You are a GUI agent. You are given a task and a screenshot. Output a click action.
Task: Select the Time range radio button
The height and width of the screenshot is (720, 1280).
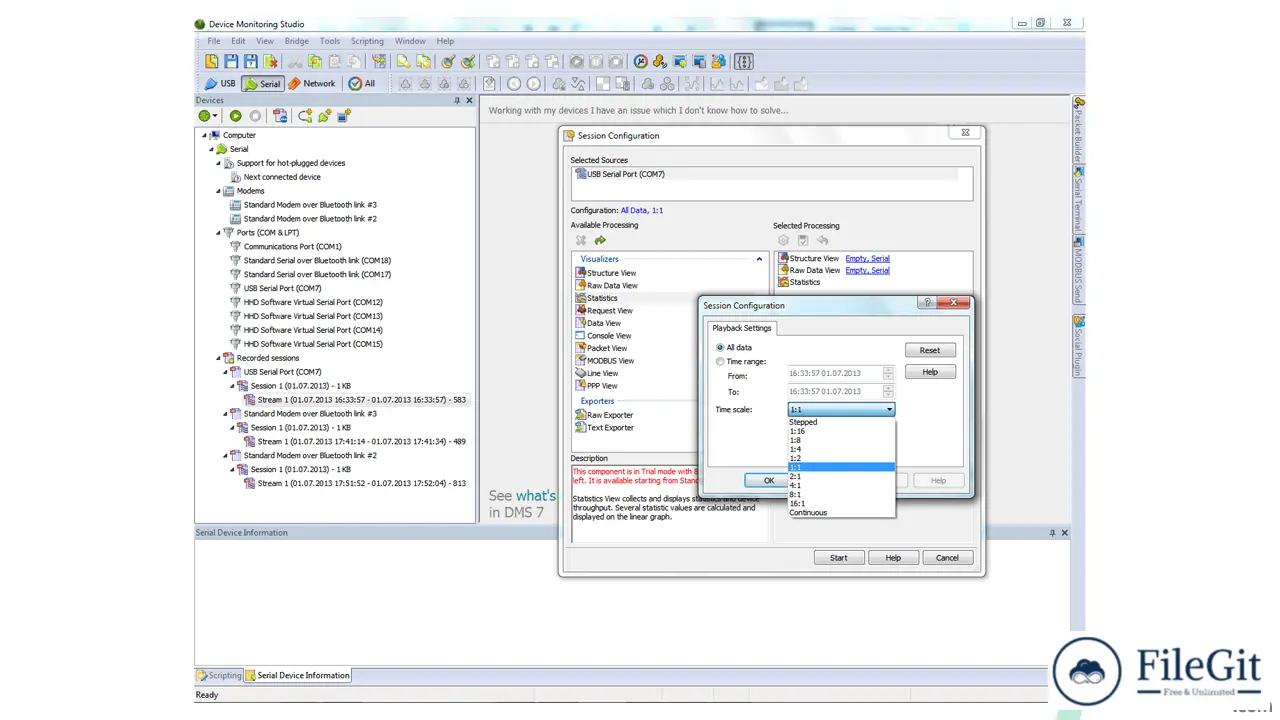[x=720, y=362]
